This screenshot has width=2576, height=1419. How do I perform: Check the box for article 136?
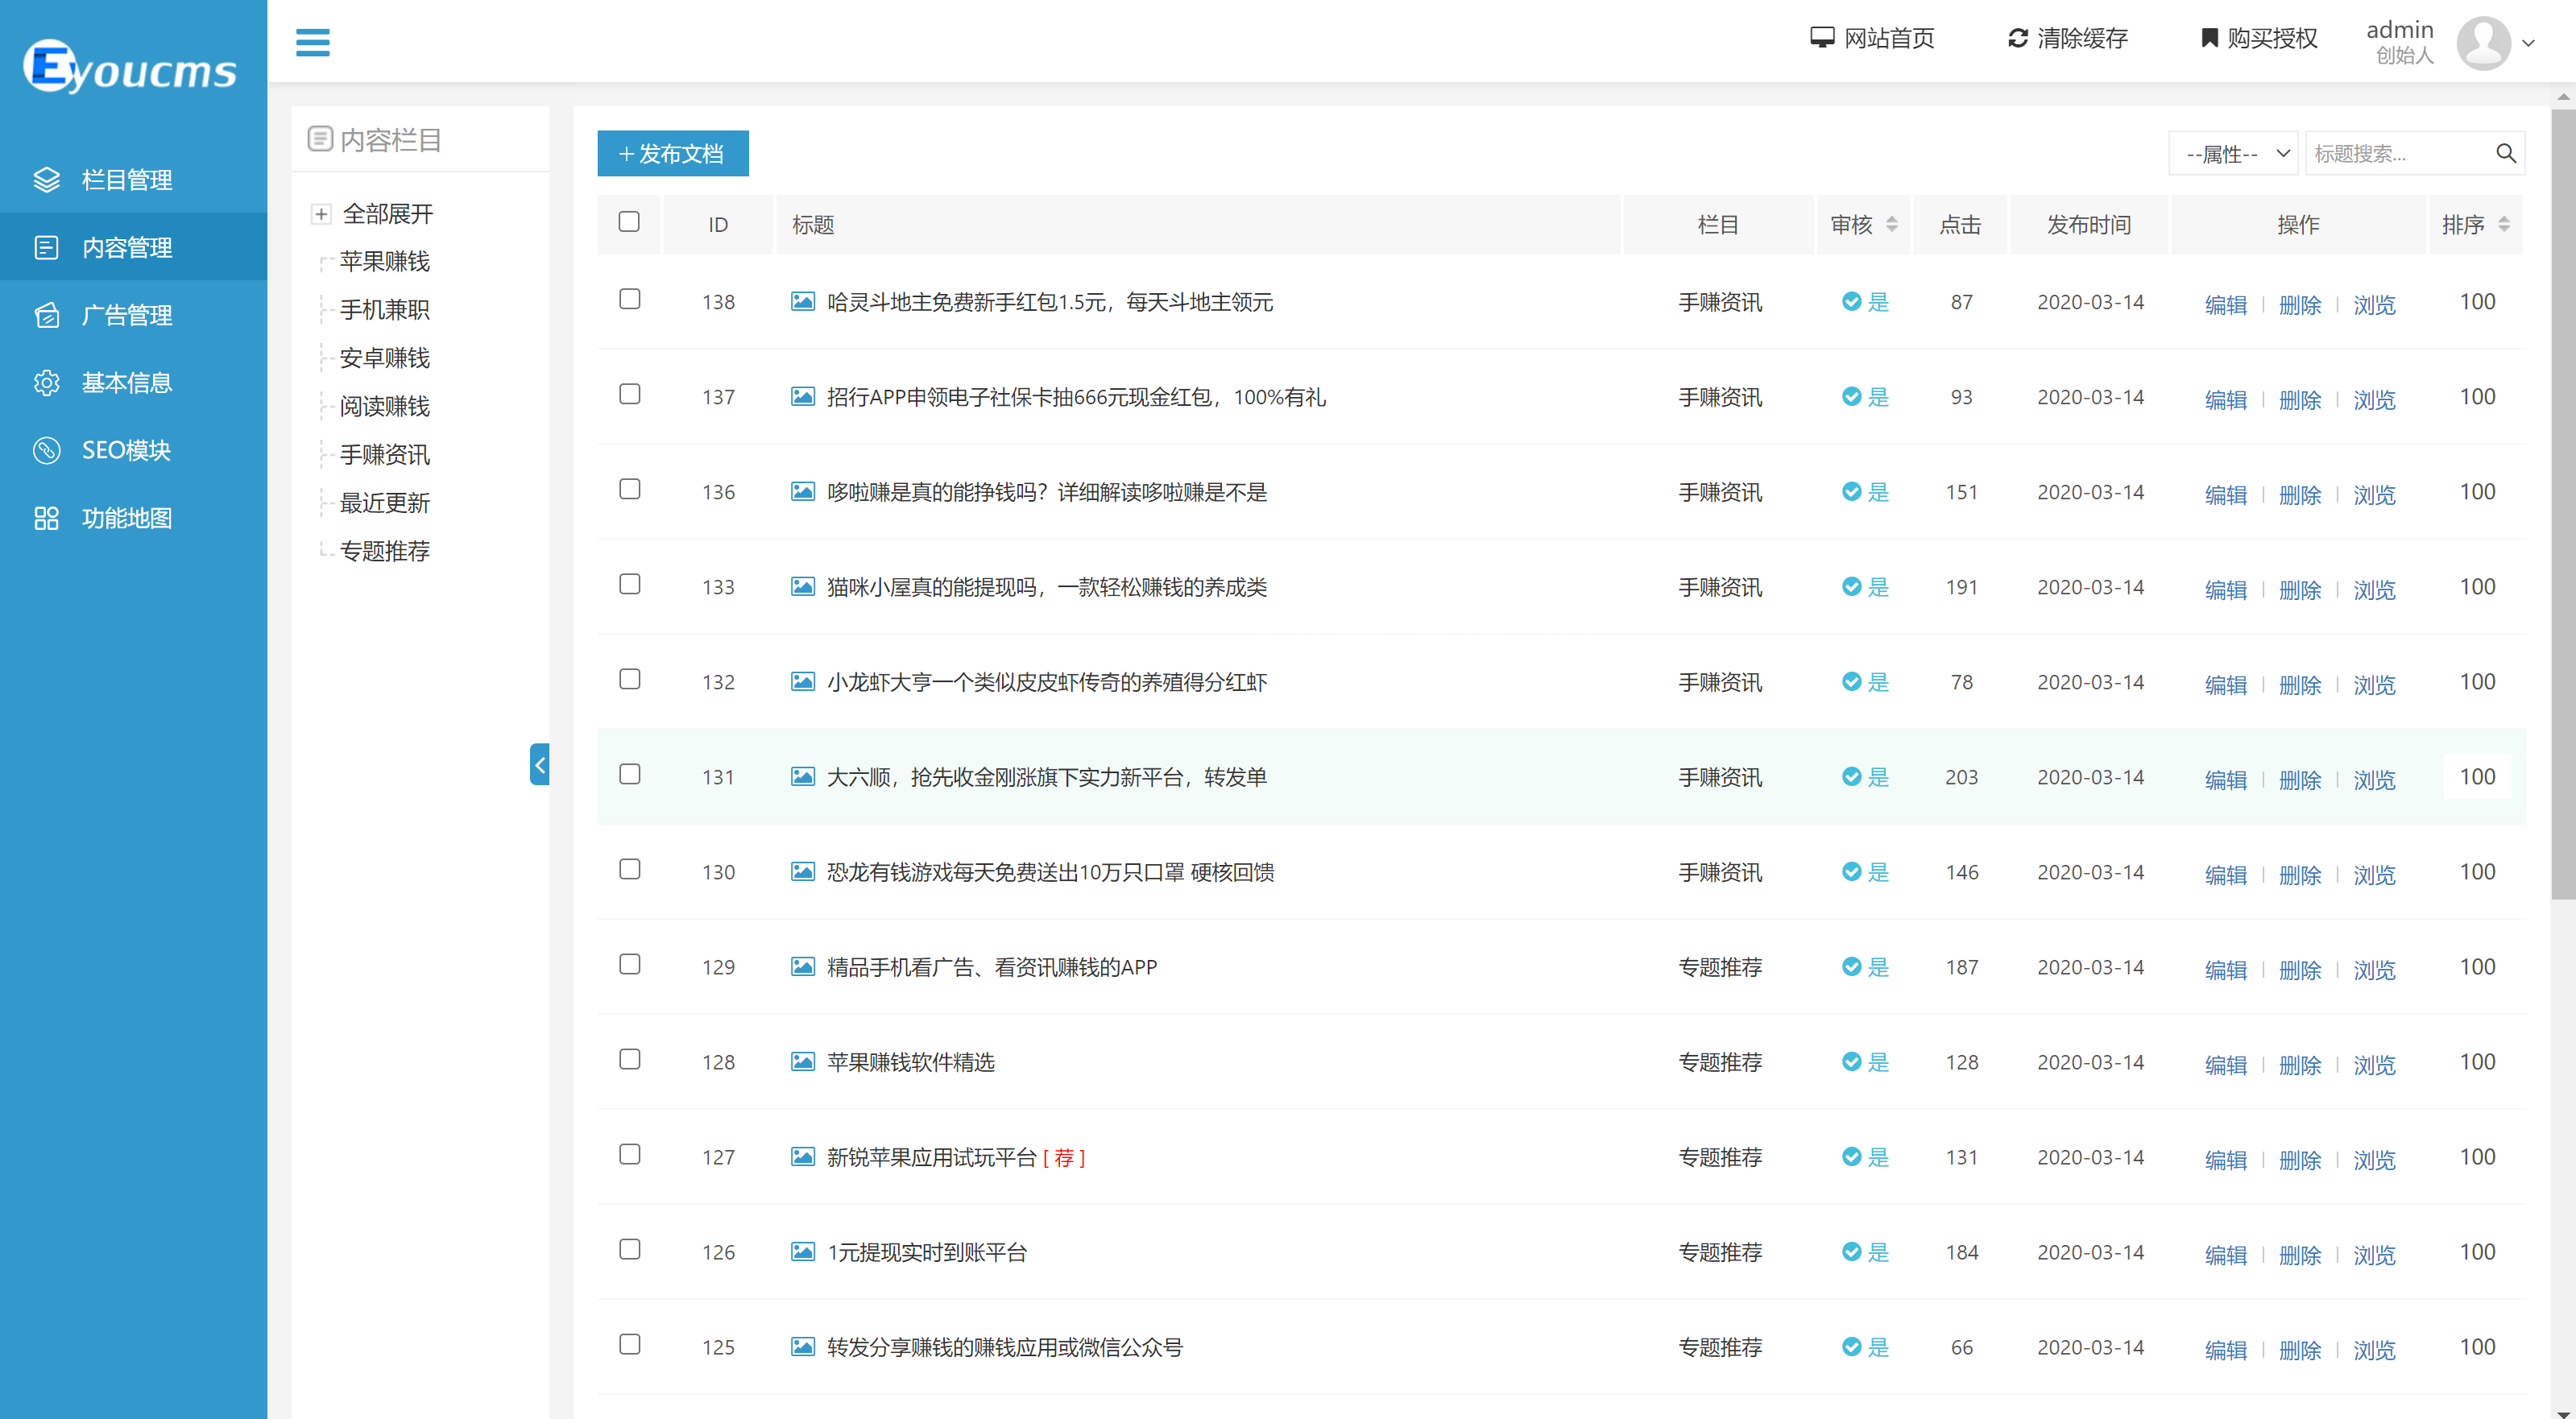point(629,489)
